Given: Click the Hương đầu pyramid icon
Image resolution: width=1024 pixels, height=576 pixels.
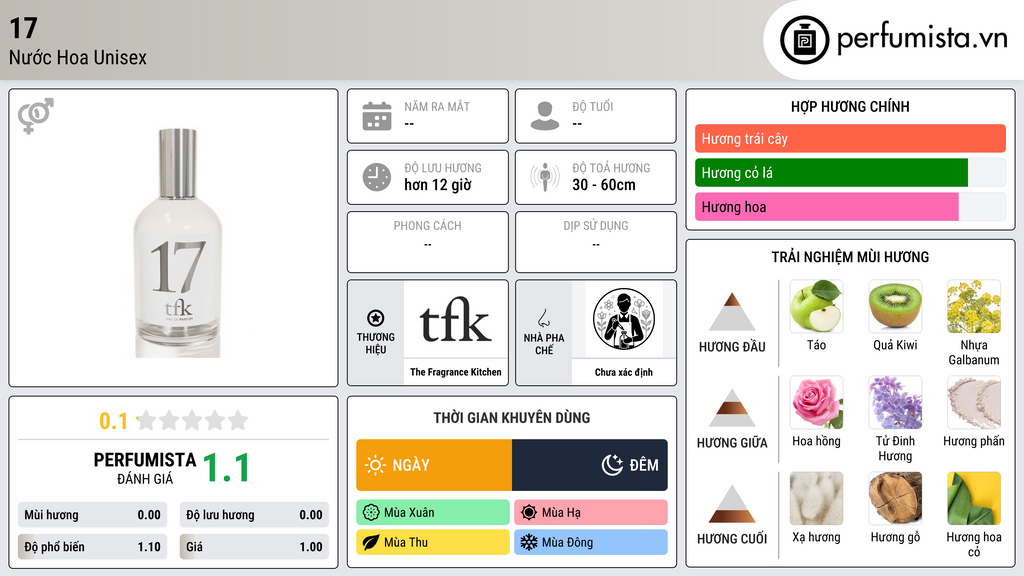Looking at the screenshot, I should (732, 312).
